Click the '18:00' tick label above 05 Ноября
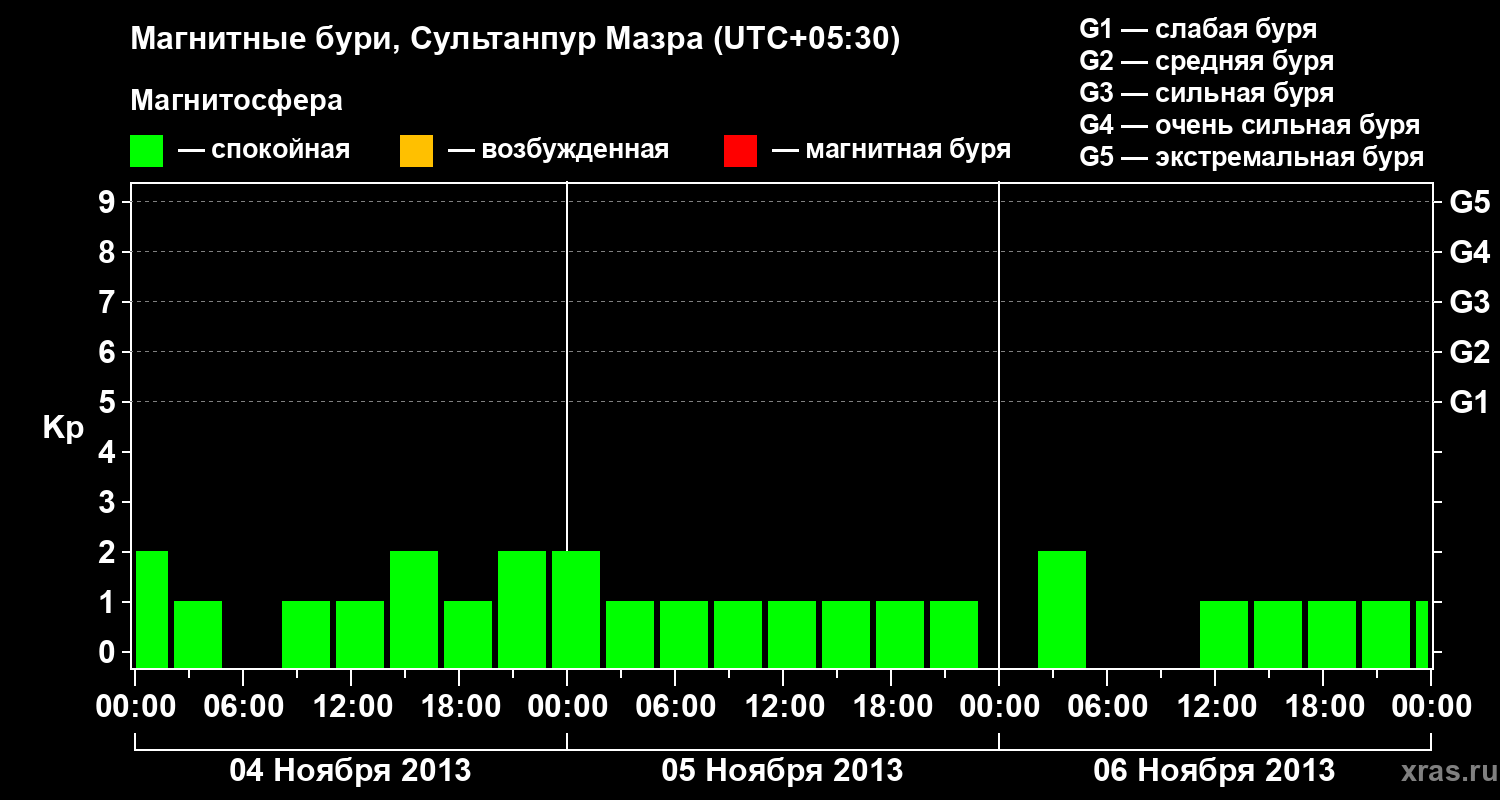Screen dimensions: 1500x800 coord(891,707)
